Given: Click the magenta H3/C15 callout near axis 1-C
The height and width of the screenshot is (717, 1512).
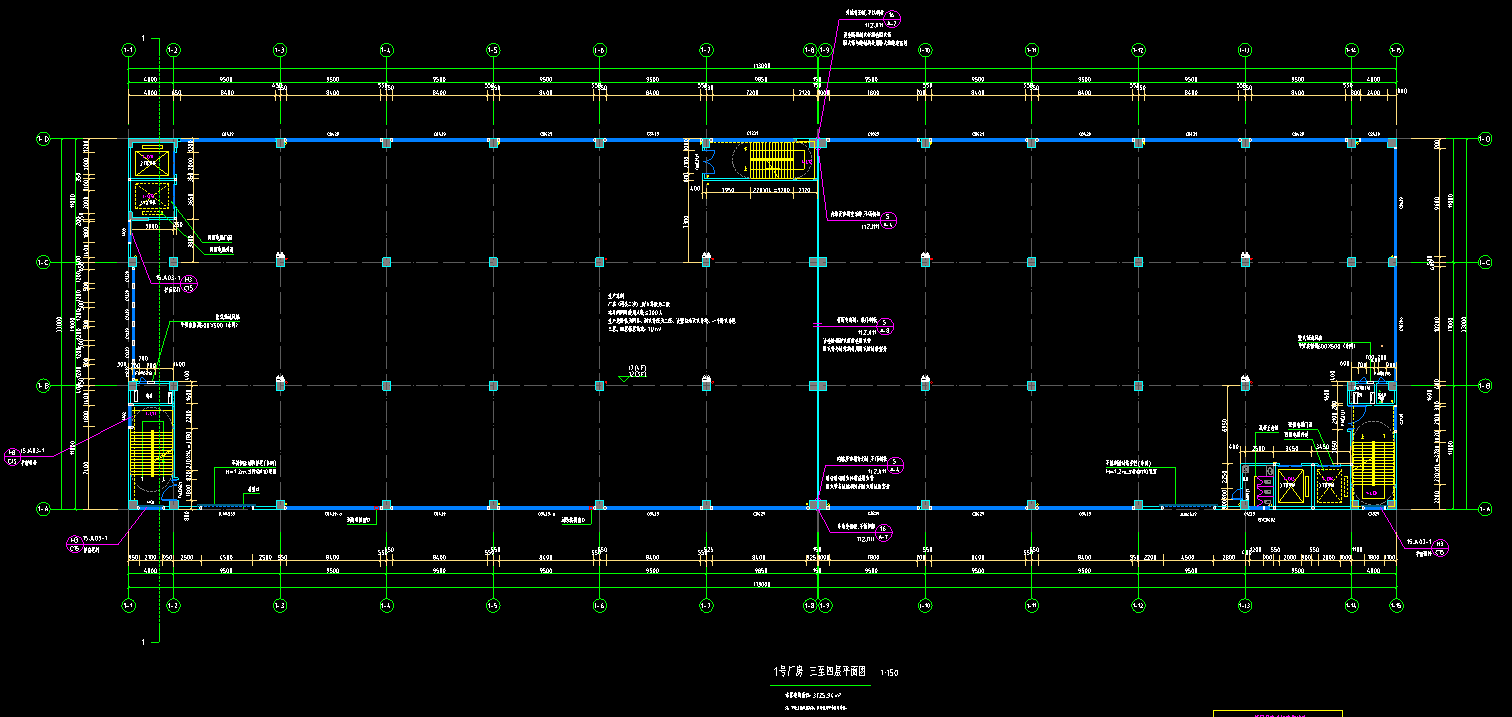Looking at the screenshot, I should (189, 283).
